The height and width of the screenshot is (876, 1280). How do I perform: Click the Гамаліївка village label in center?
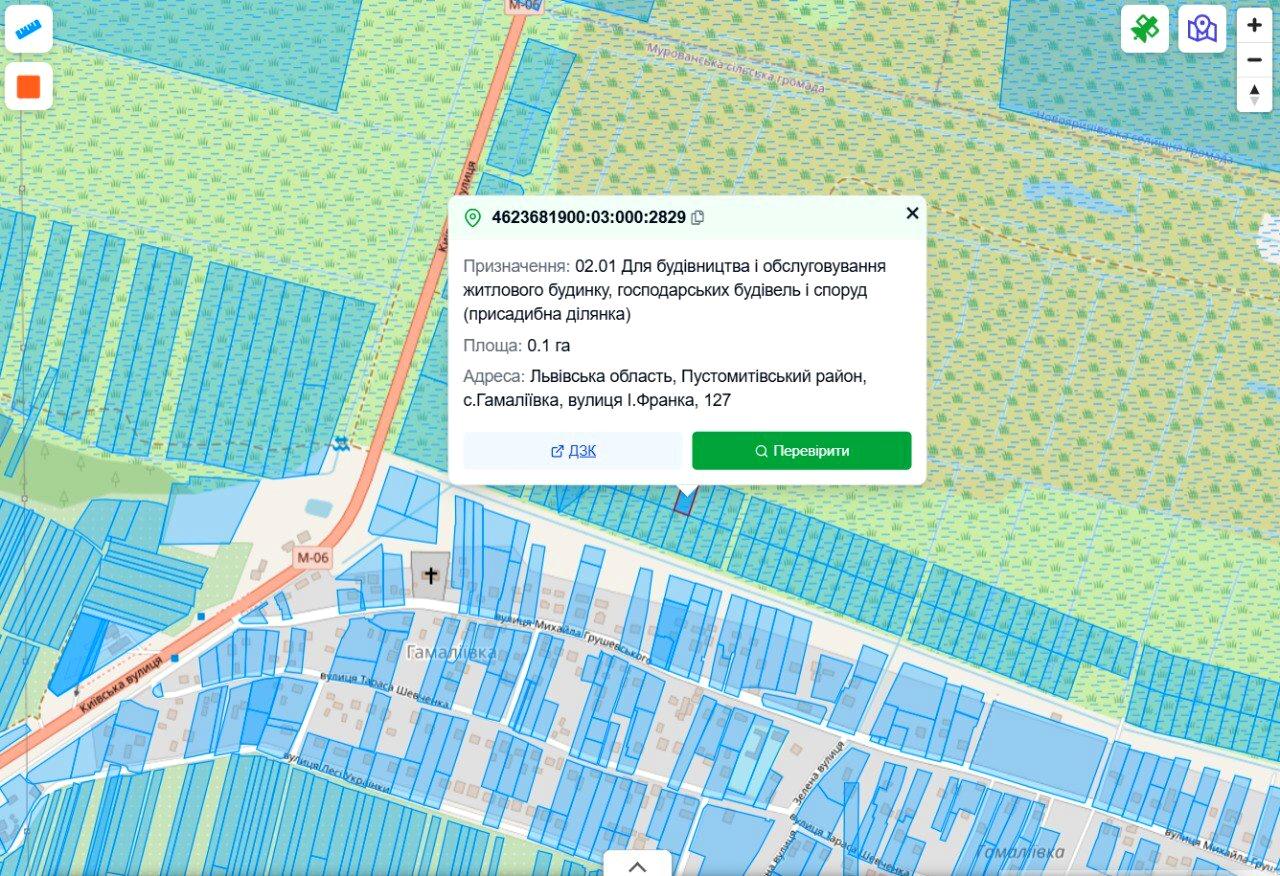452,652
